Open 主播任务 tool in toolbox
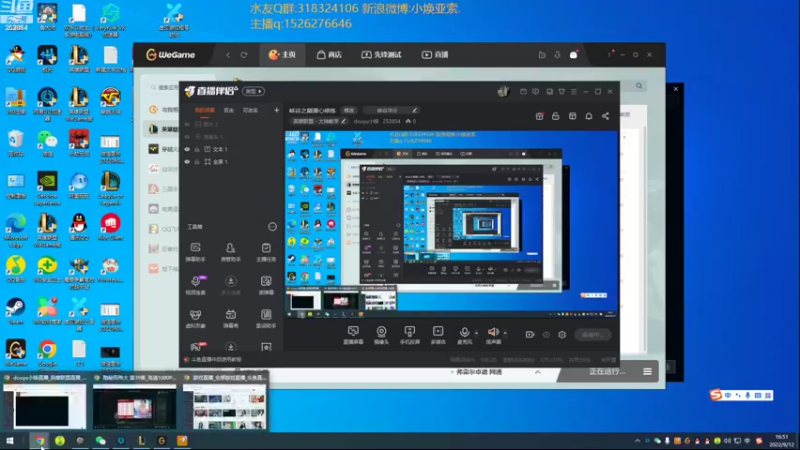800x450 pixels. tap(266, 252)
